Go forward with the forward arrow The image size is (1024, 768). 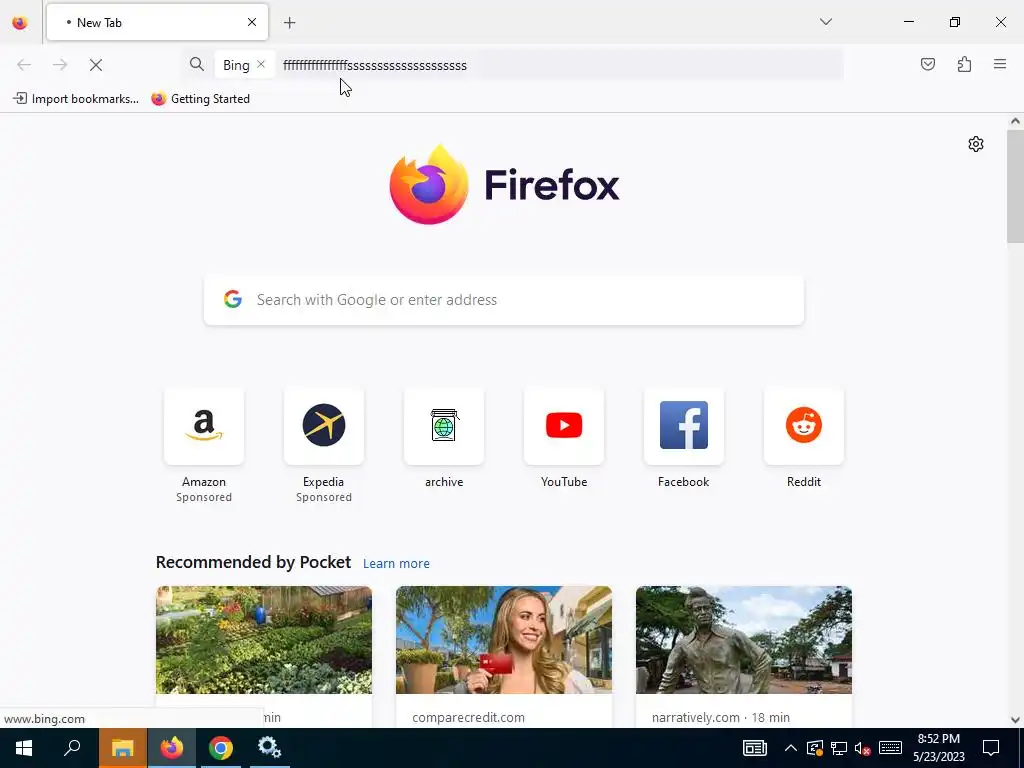(60, 65)
